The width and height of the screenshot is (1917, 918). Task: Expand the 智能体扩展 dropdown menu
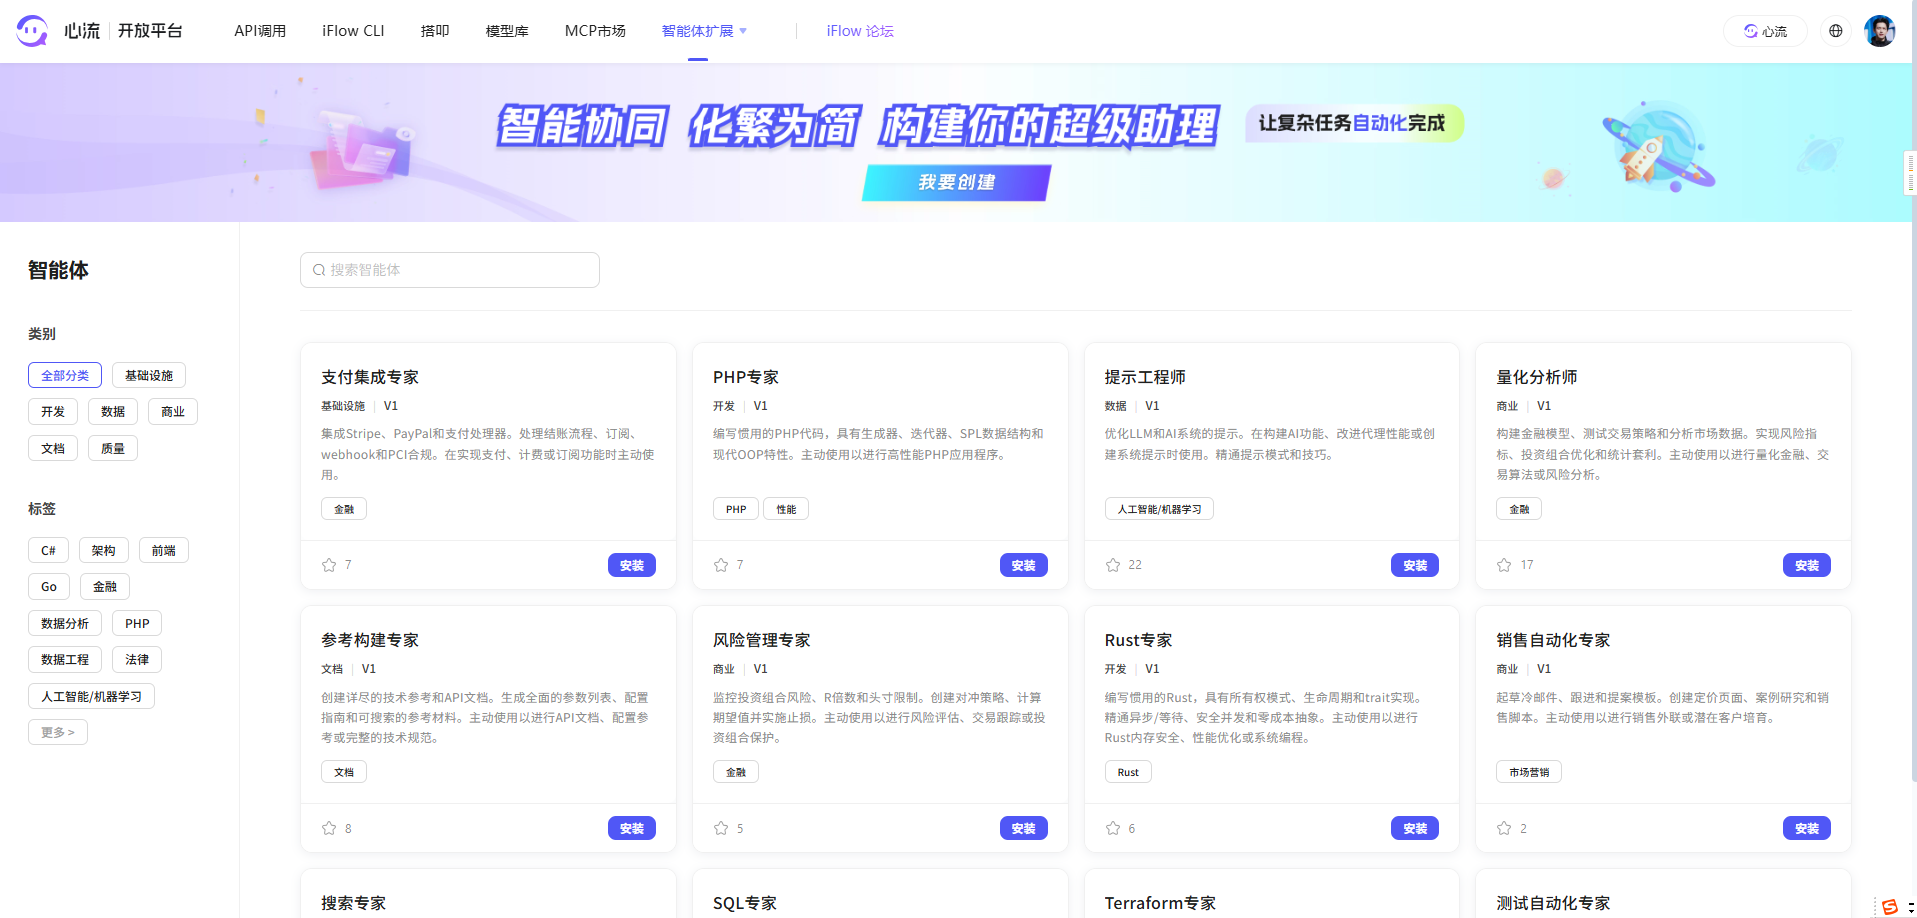click(x=704, y=31)
